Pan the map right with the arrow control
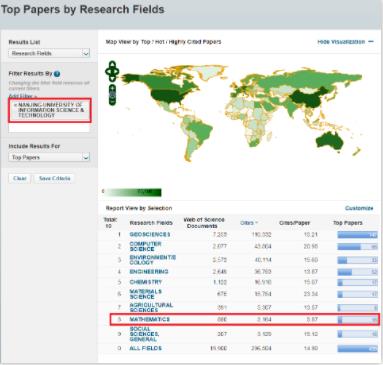This screenshot has height=365, width=383. pos(117,71)
